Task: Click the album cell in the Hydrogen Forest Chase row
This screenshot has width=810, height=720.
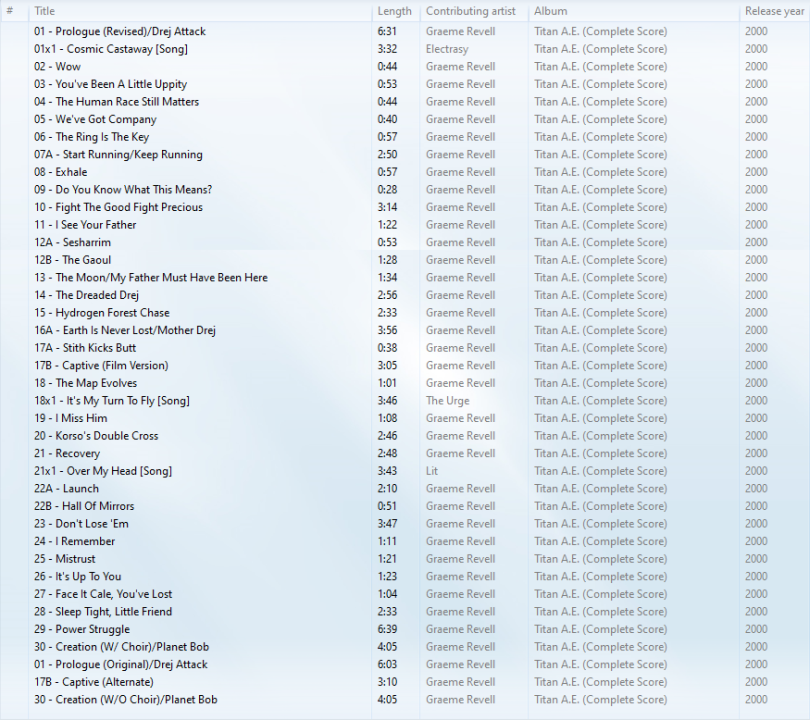Action: pos(601,312)
